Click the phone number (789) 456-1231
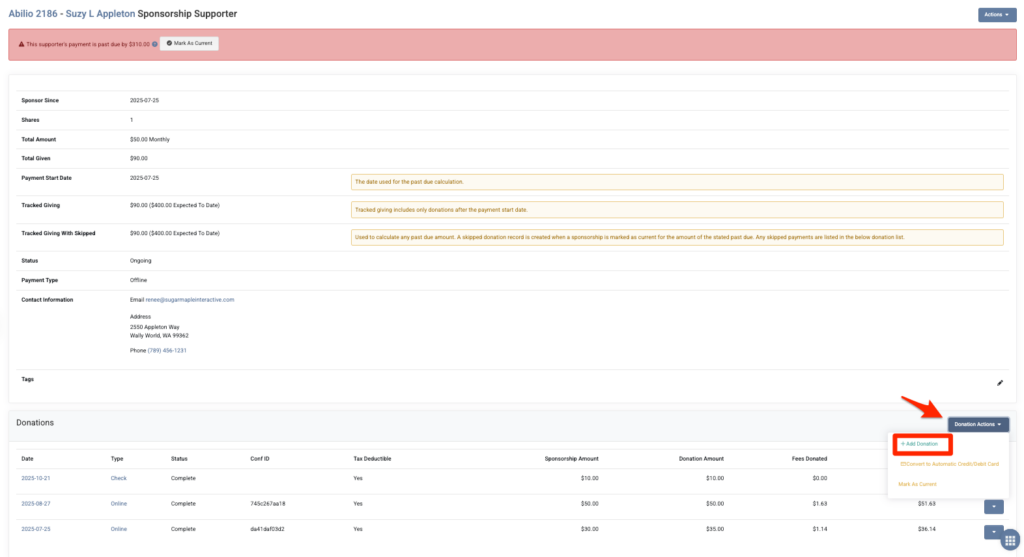 click(167, 350)
